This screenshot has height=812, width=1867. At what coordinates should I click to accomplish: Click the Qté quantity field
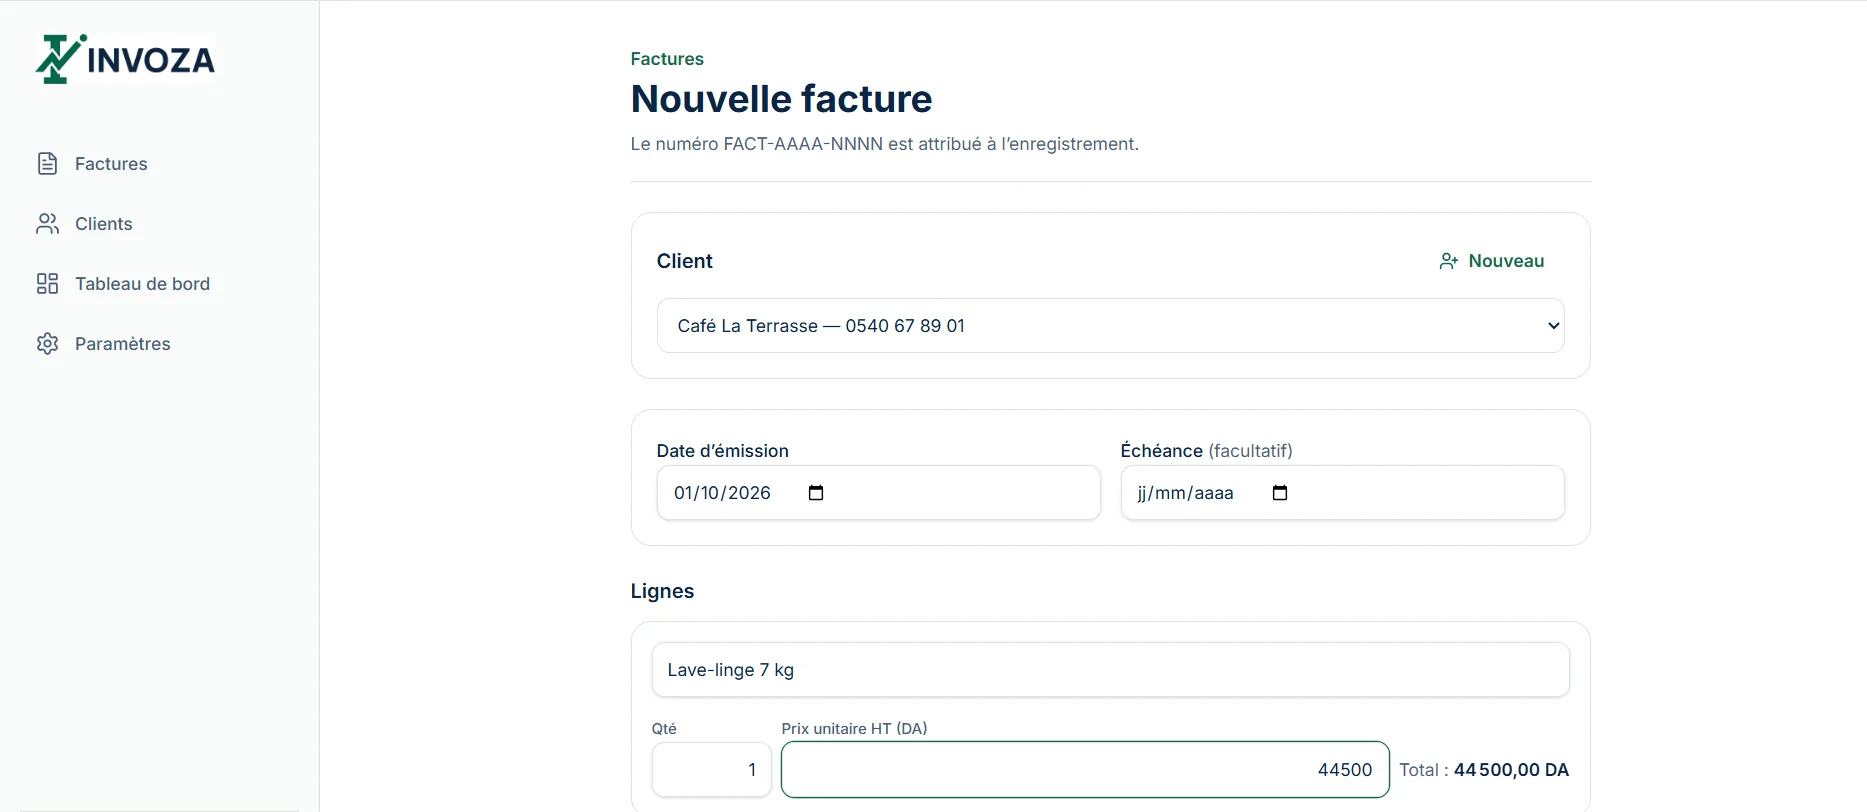click(711, 770)
